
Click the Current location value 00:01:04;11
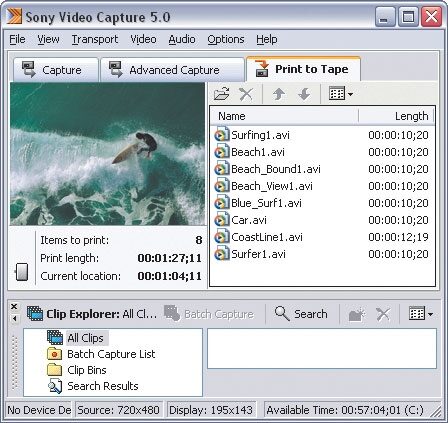[x=169, y=276]
